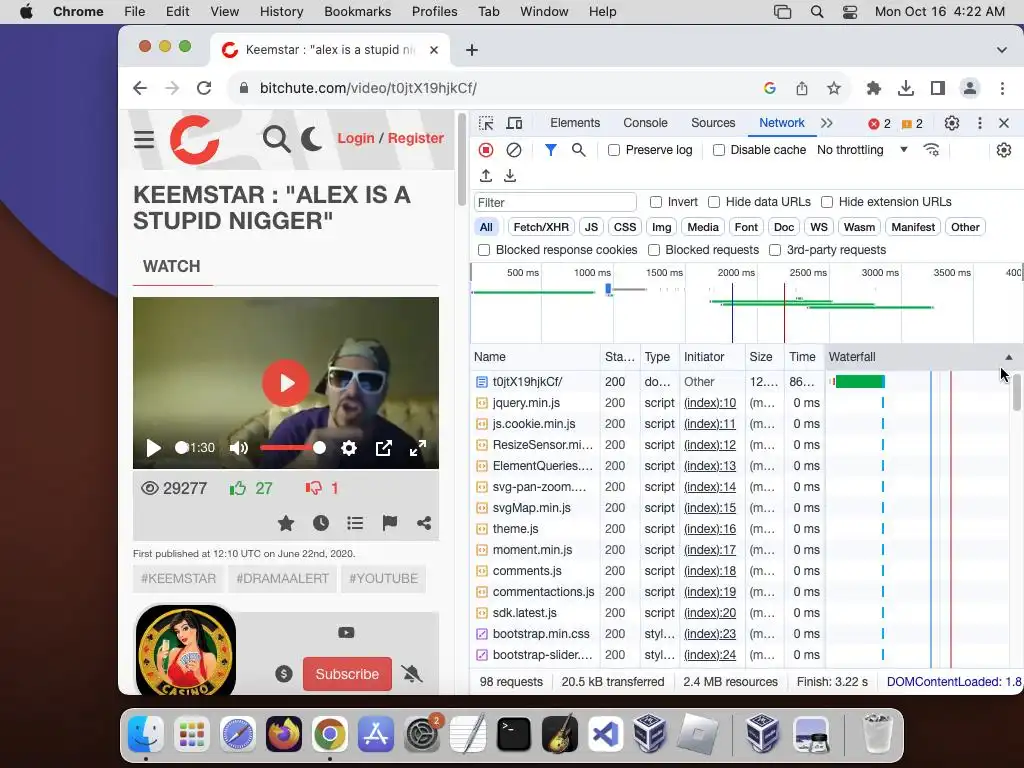Sort by Waterfall column arrow

pos(1009,357)
